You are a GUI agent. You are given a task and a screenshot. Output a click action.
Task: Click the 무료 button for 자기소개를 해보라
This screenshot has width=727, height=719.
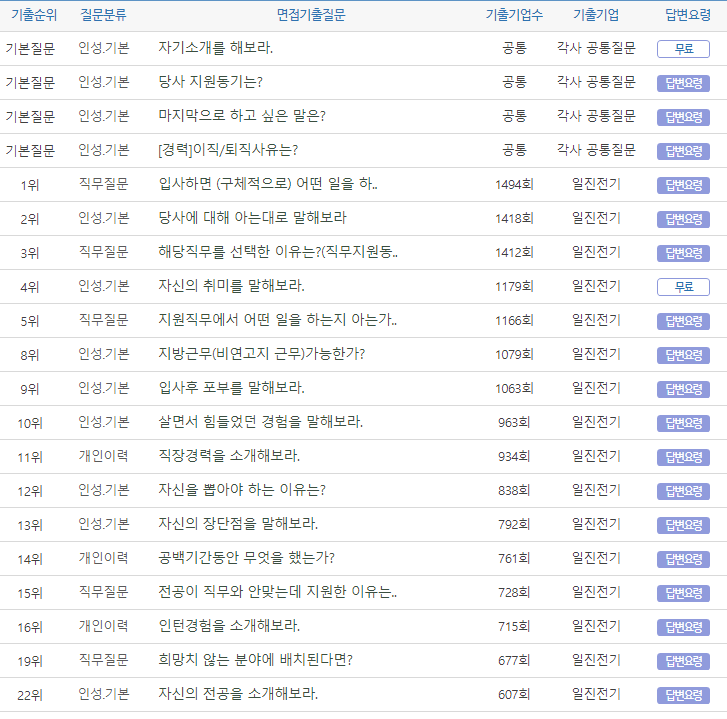[683, 49]
